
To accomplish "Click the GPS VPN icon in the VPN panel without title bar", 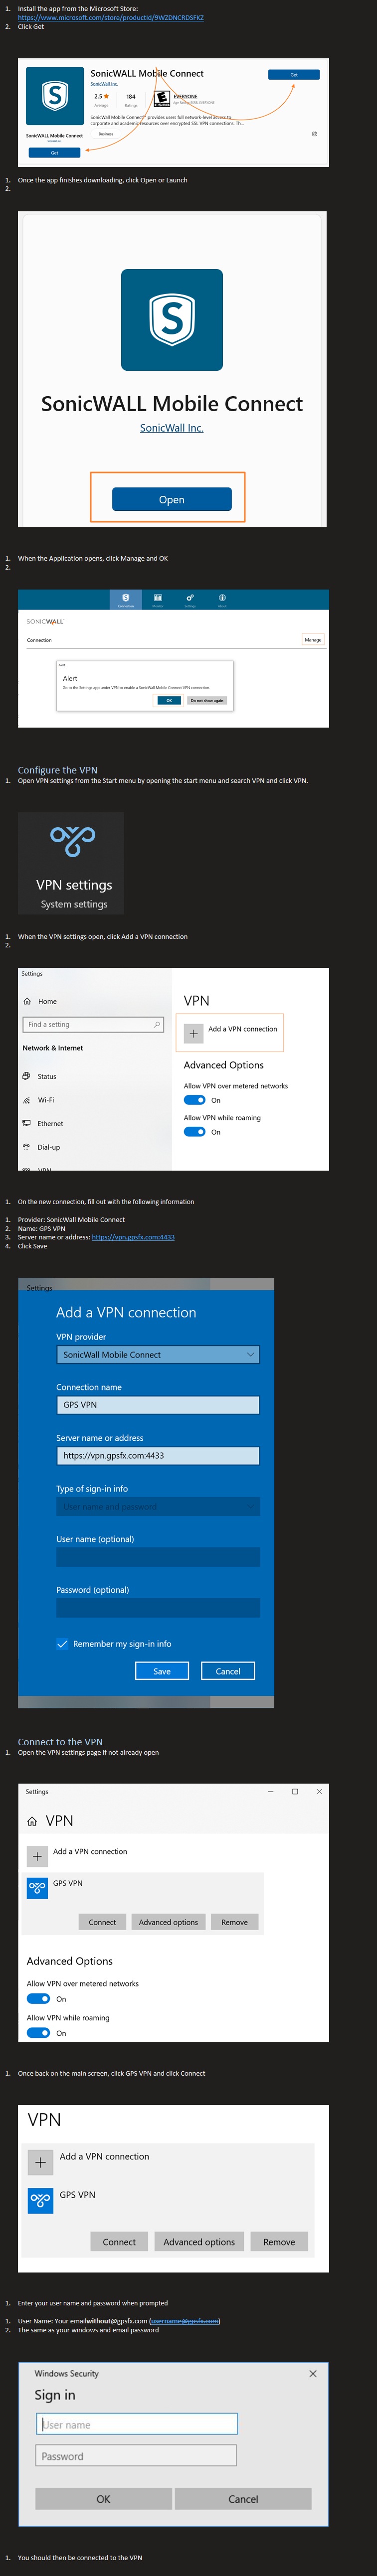I will coord(40,2200).
